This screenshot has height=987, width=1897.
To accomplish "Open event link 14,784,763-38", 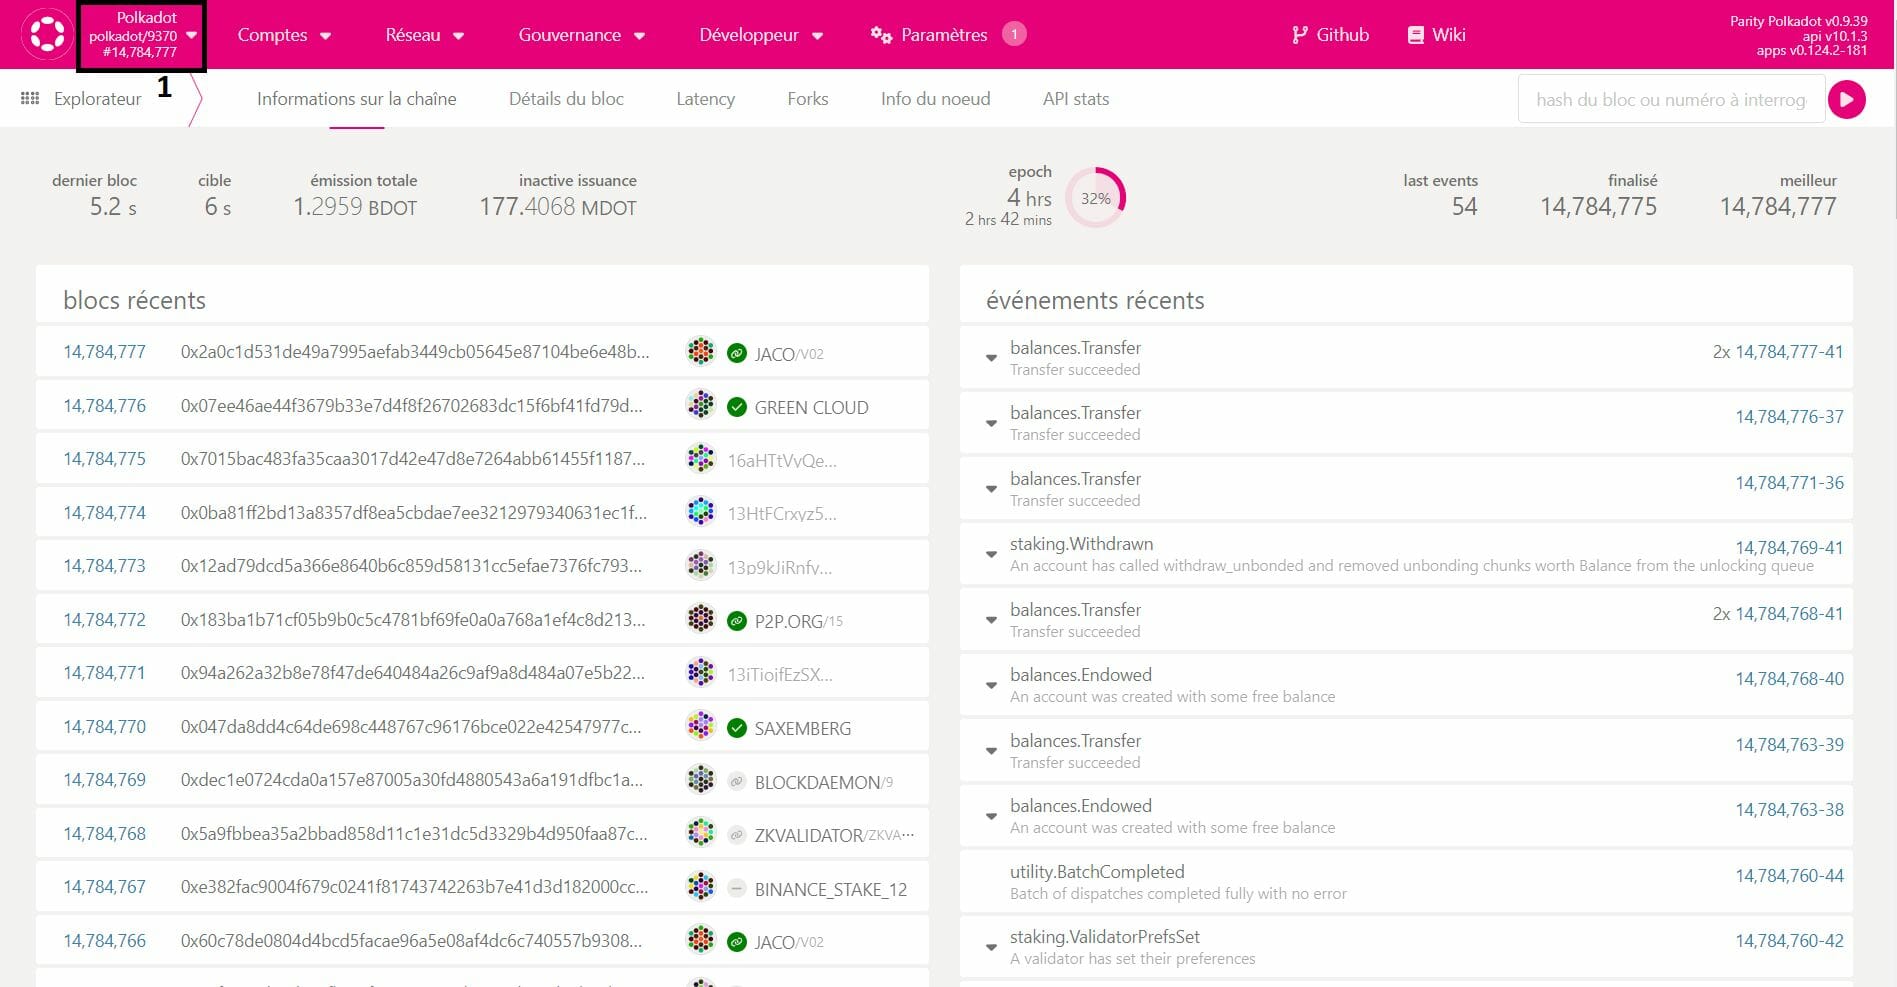I will [x=1789, y=810].
